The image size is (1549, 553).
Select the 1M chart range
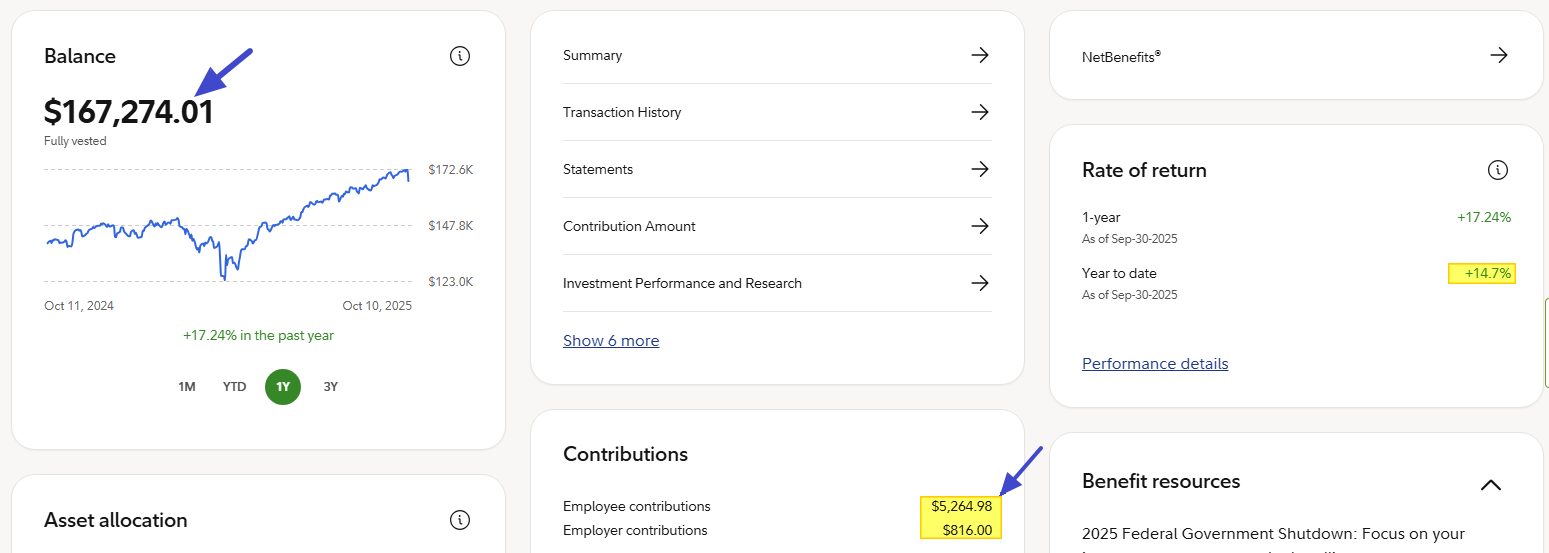[187, 387]
